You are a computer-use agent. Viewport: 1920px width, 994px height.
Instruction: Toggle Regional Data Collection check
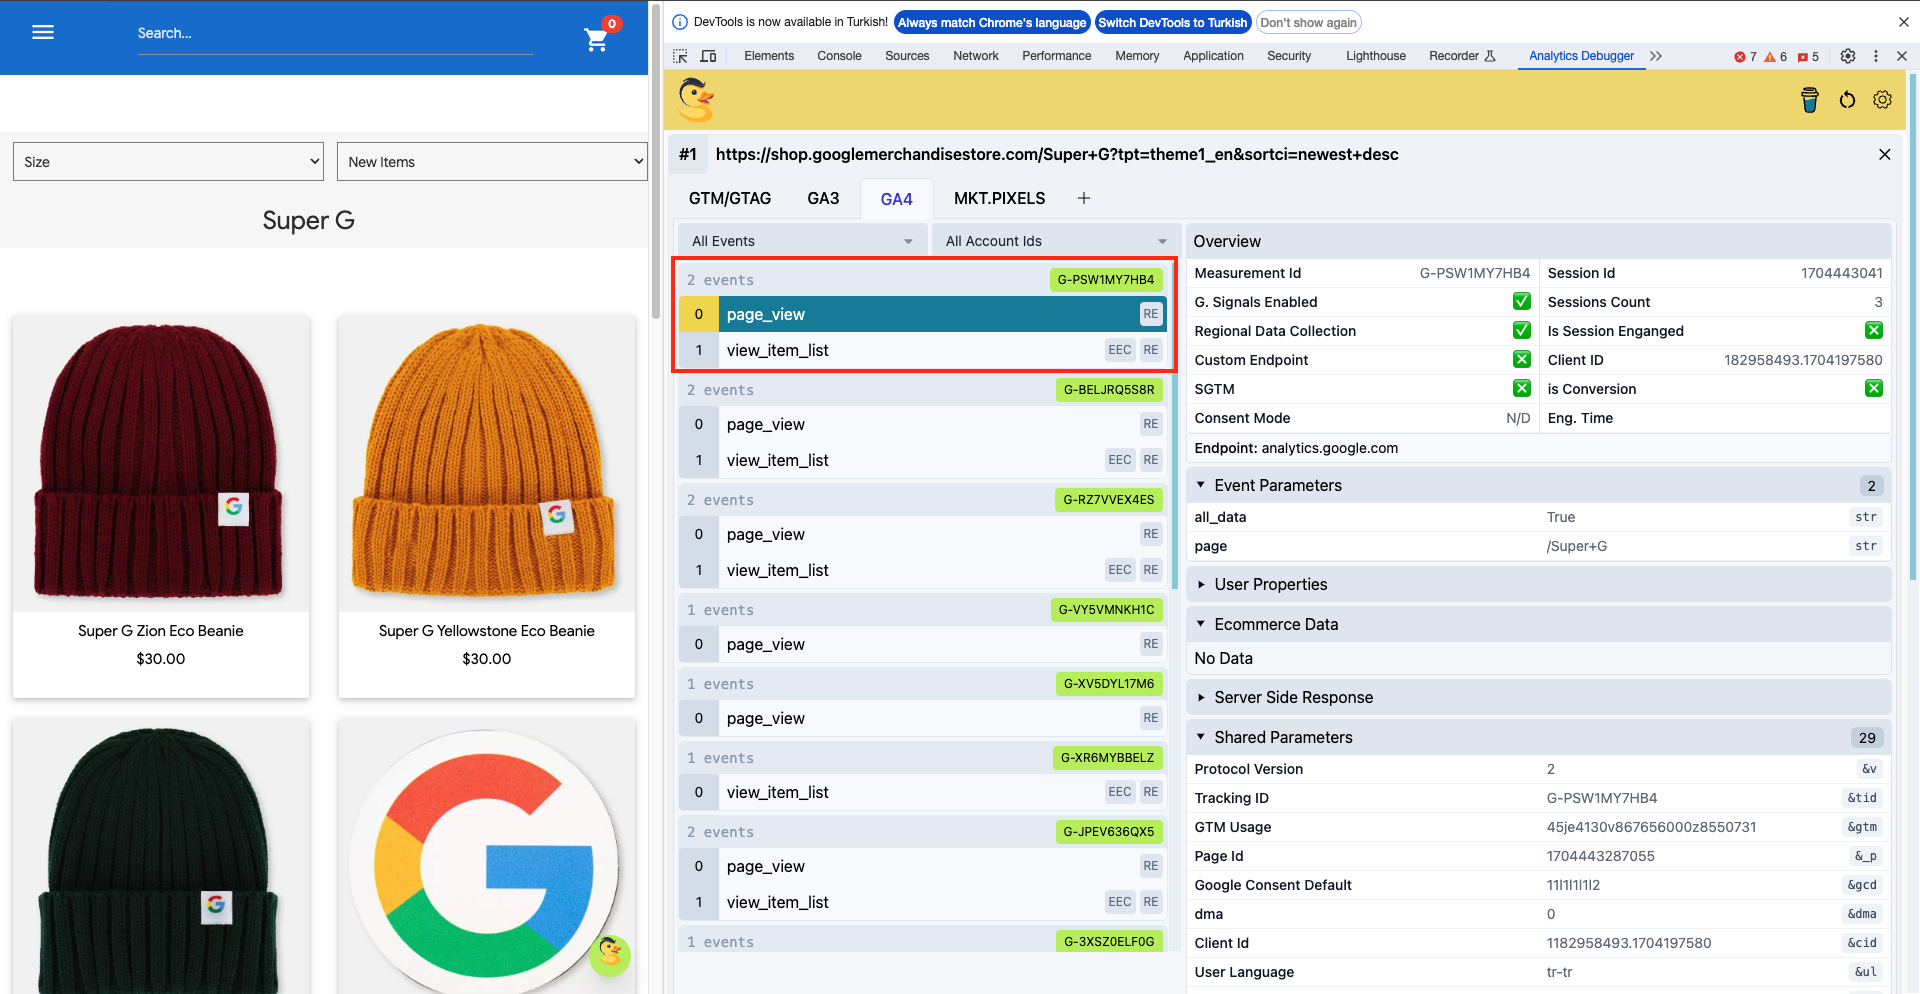(1521, 331)
